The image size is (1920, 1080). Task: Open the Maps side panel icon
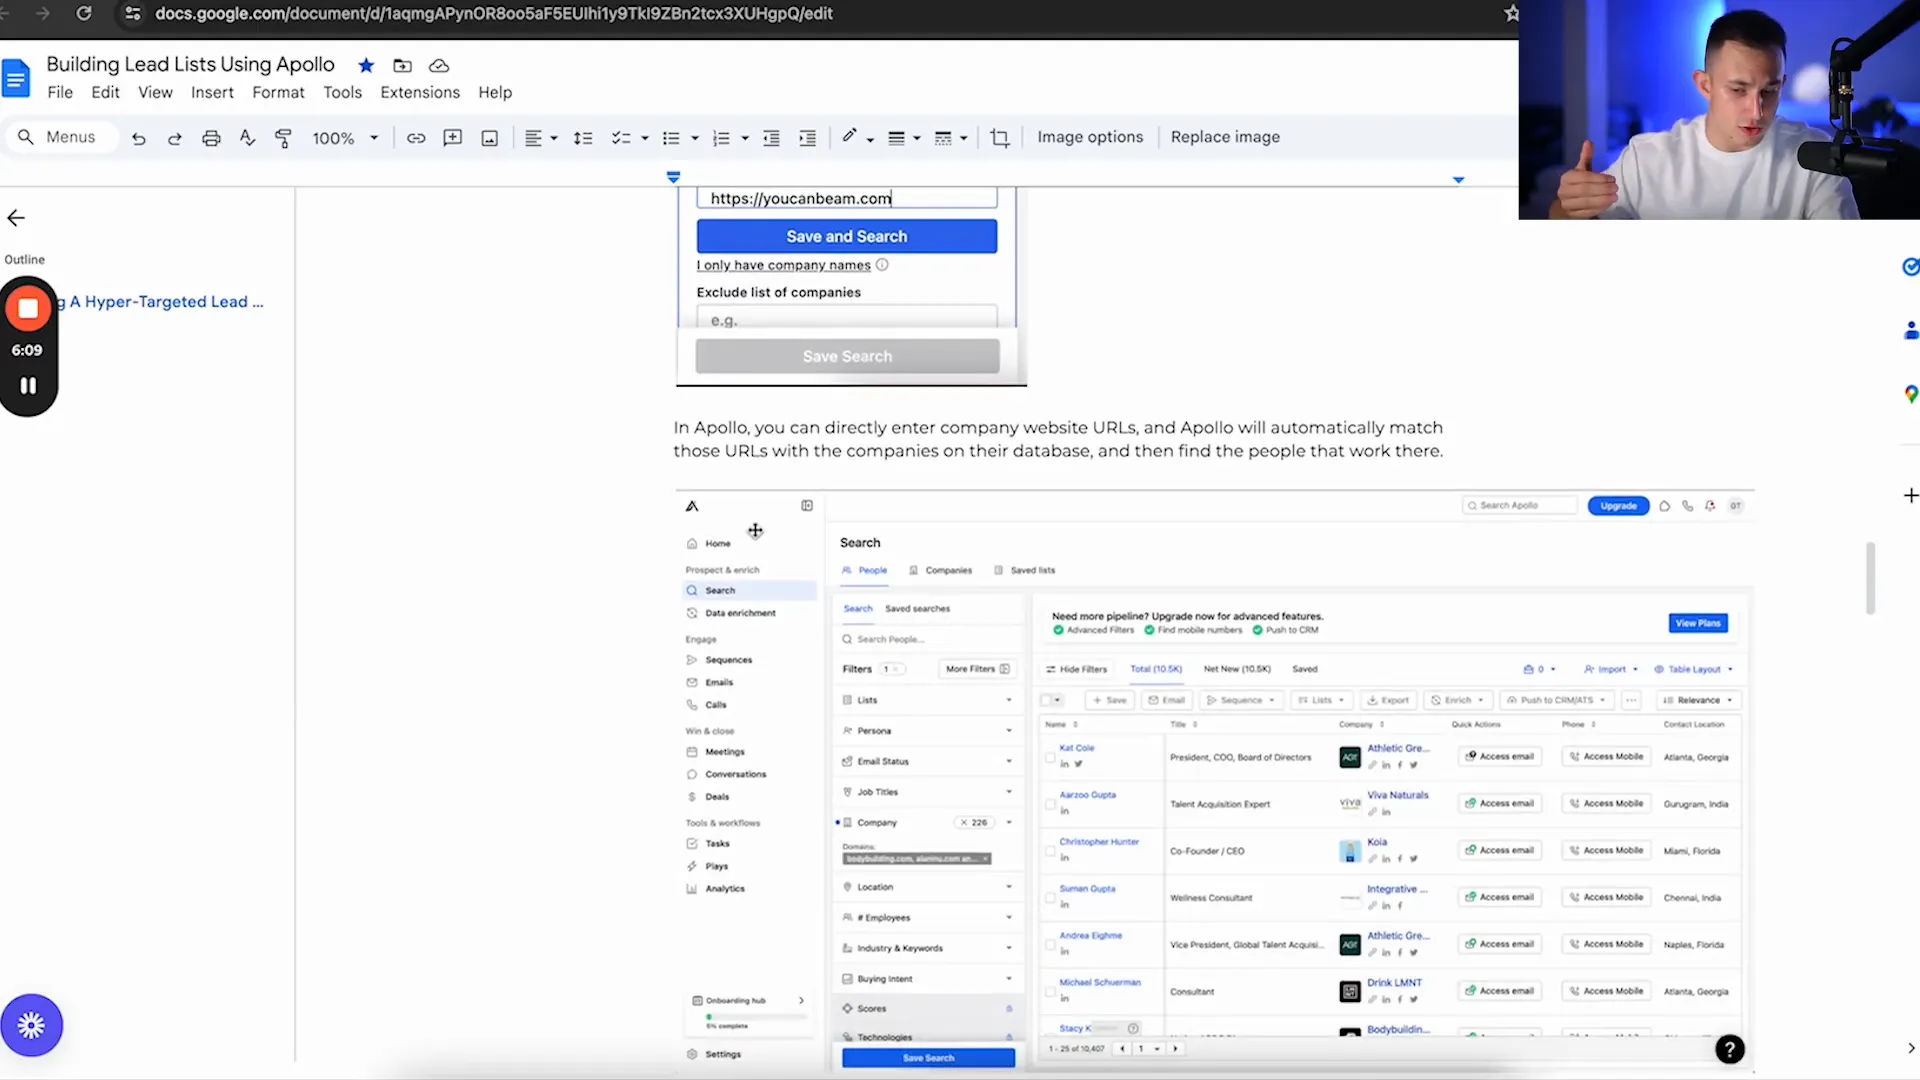pos(1911,394)
